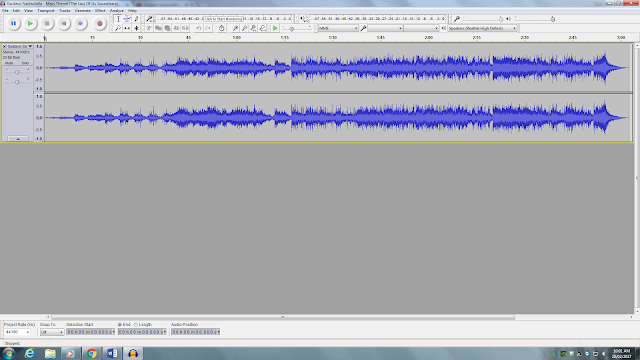The image size is (640, 360).
Task: Mute the audio track
Action: tap(9, 63)
